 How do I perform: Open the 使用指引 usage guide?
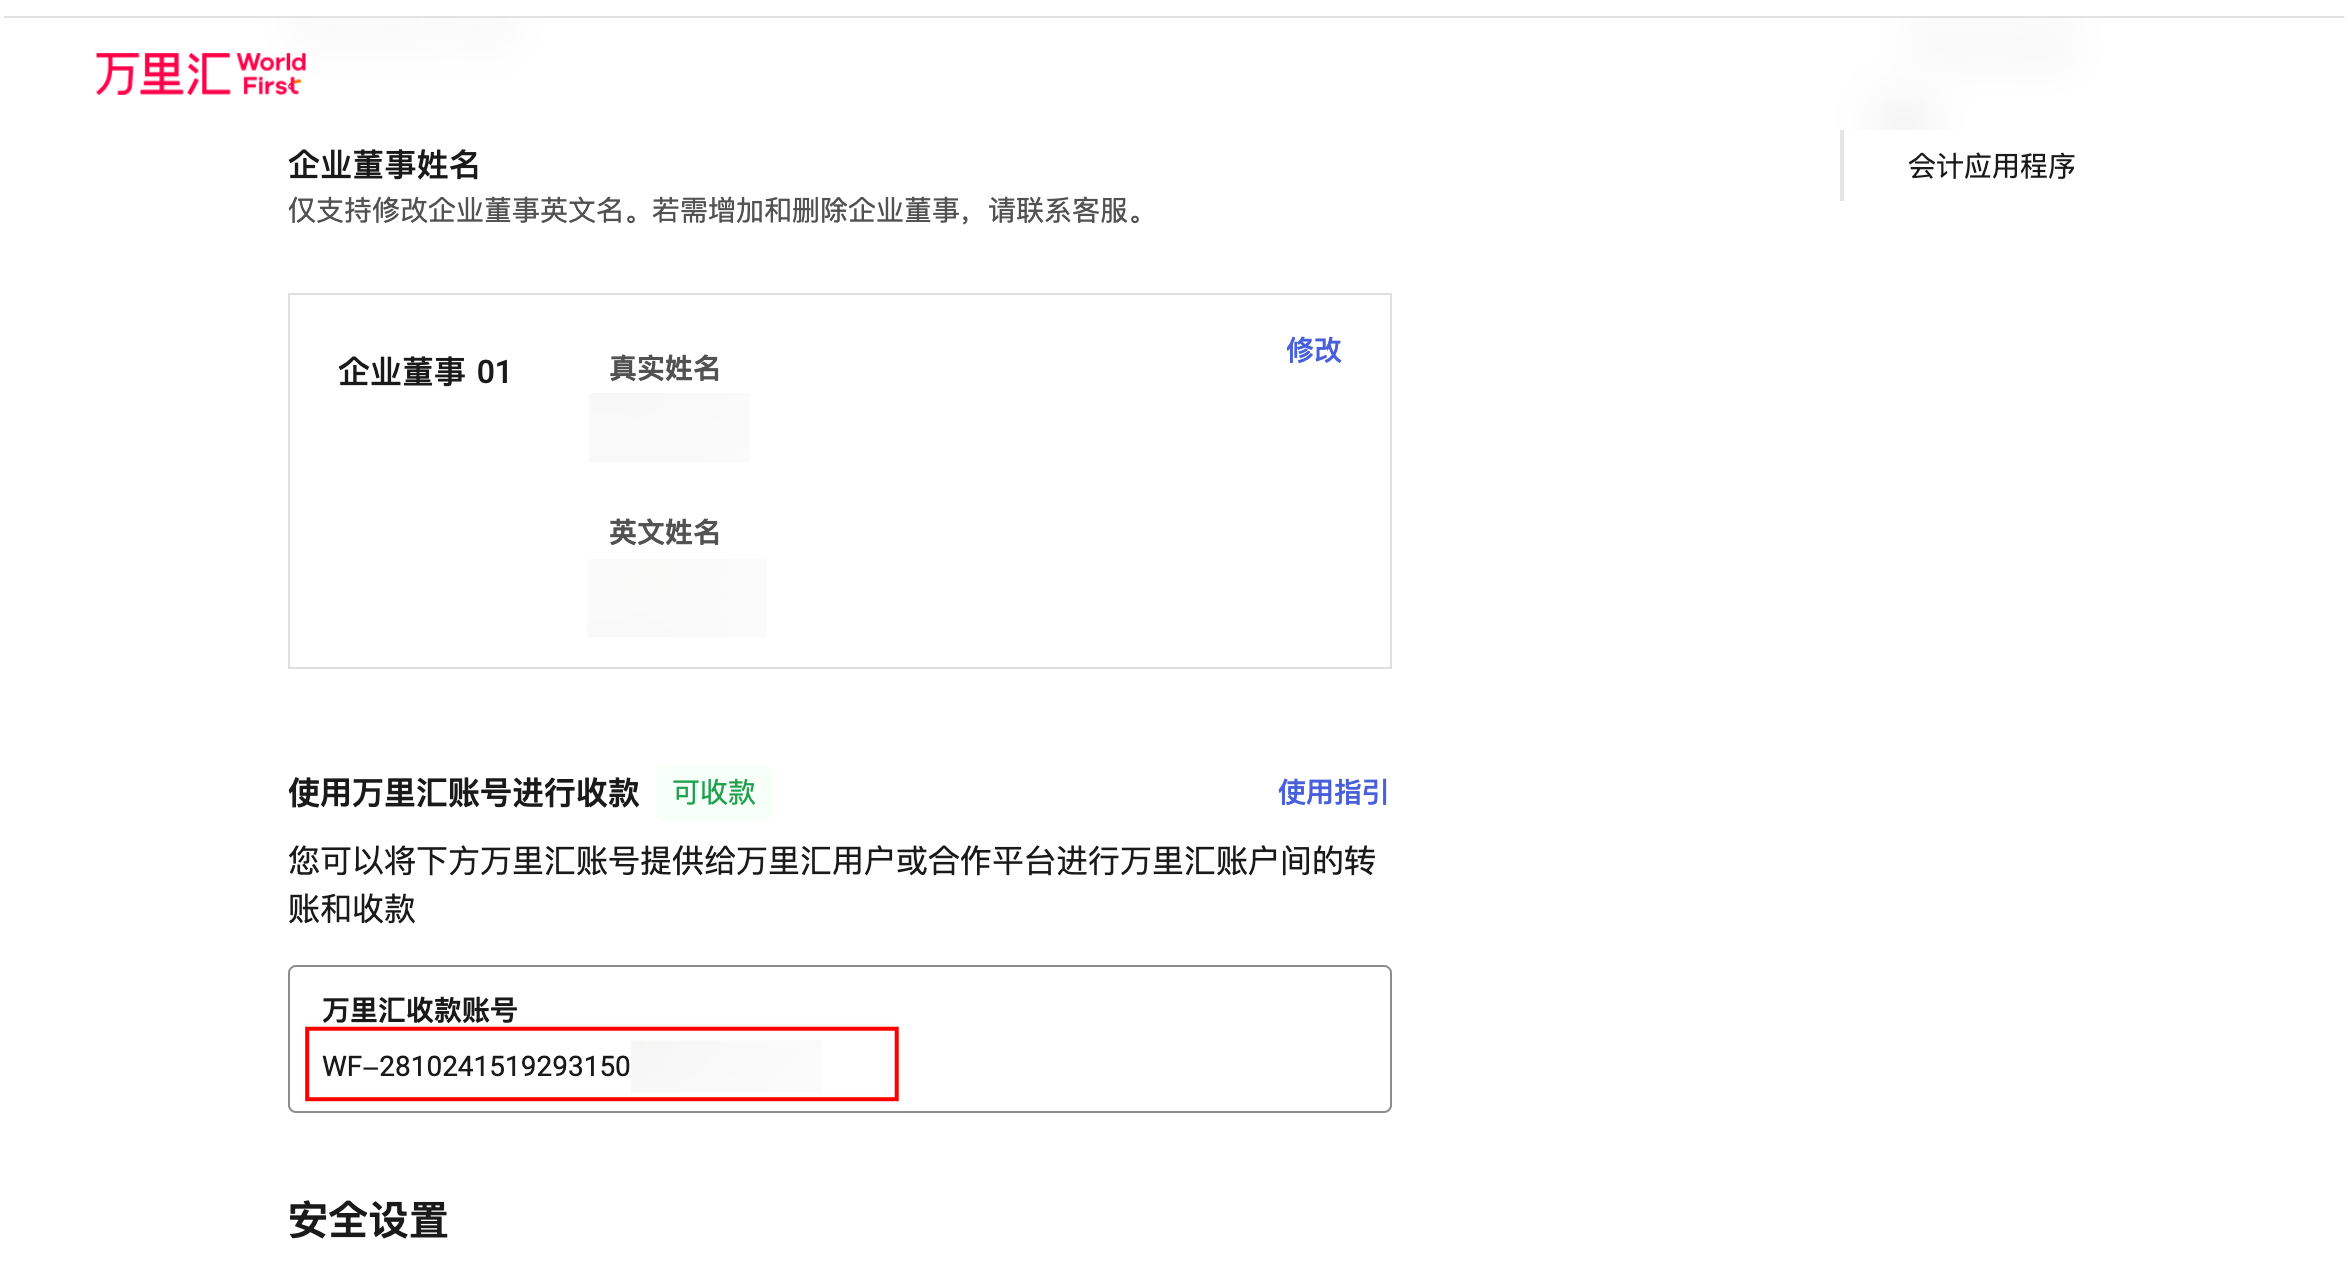click(x=1332, y=792)
